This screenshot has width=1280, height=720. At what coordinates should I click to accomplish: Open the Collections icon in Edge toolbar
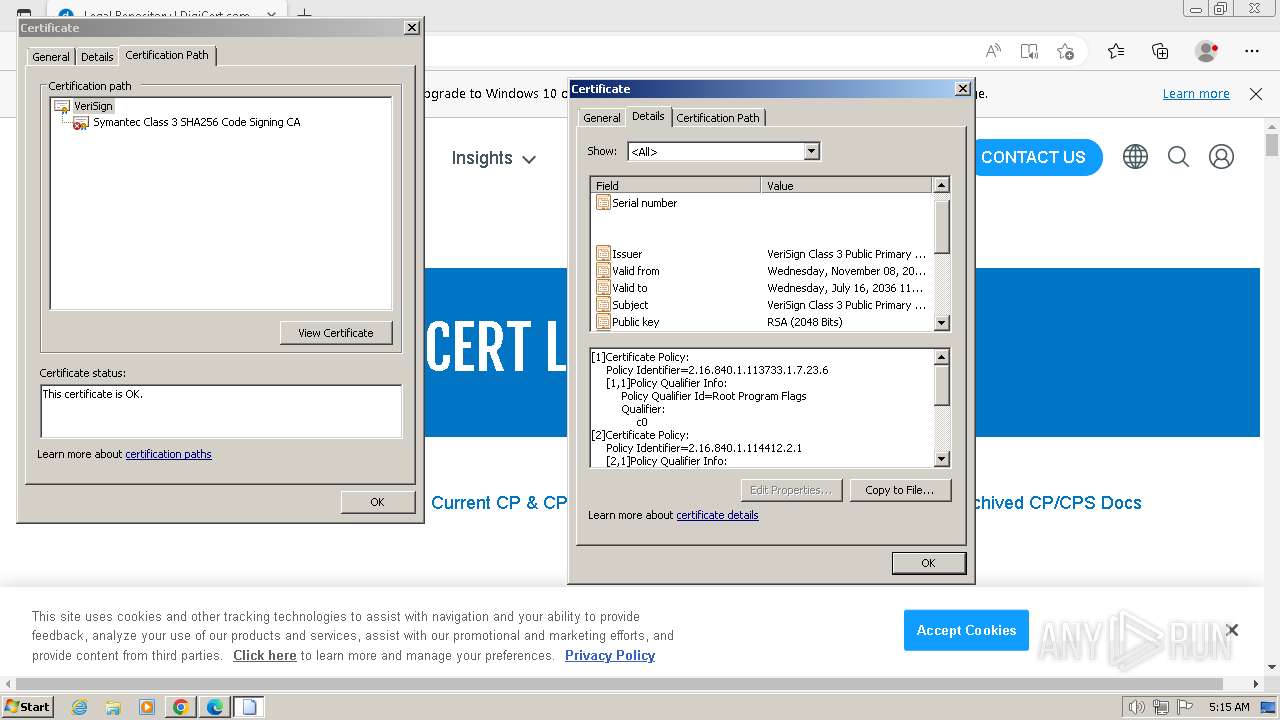1160,51
